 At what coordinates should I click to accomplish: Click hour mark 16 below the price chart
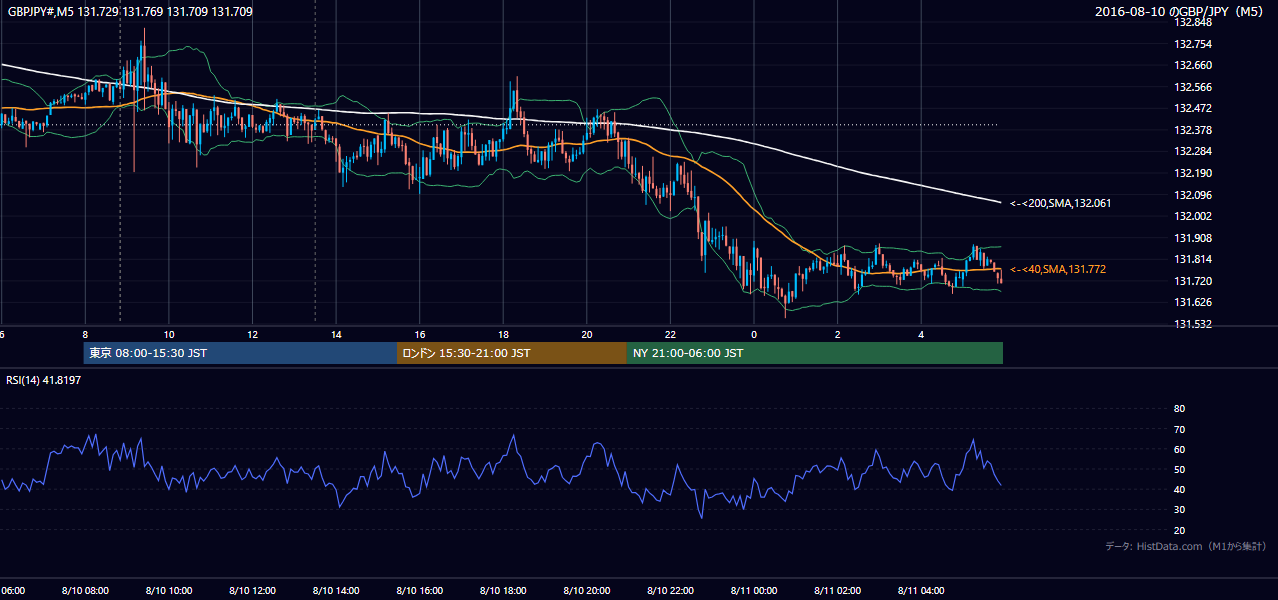pos(419,335)
